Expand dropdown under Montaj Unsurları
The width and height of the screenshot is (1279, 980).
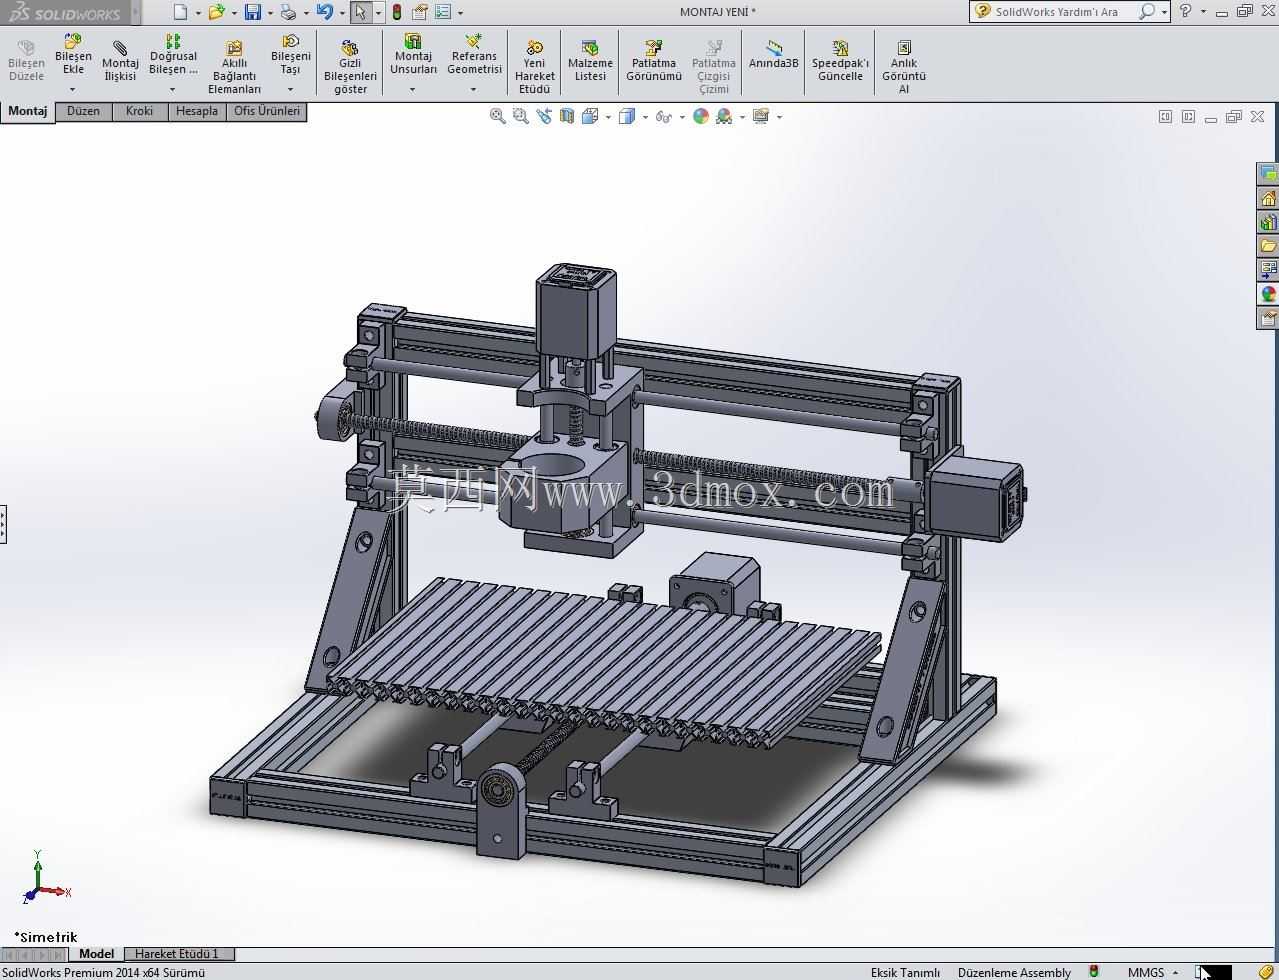click(x=413, y=89)
